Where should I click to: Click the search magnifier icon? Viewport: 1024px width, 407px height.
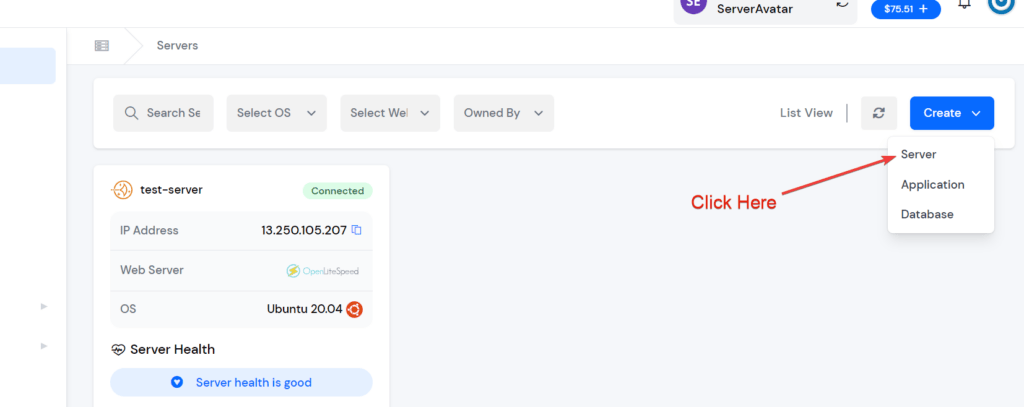point(131,113)
